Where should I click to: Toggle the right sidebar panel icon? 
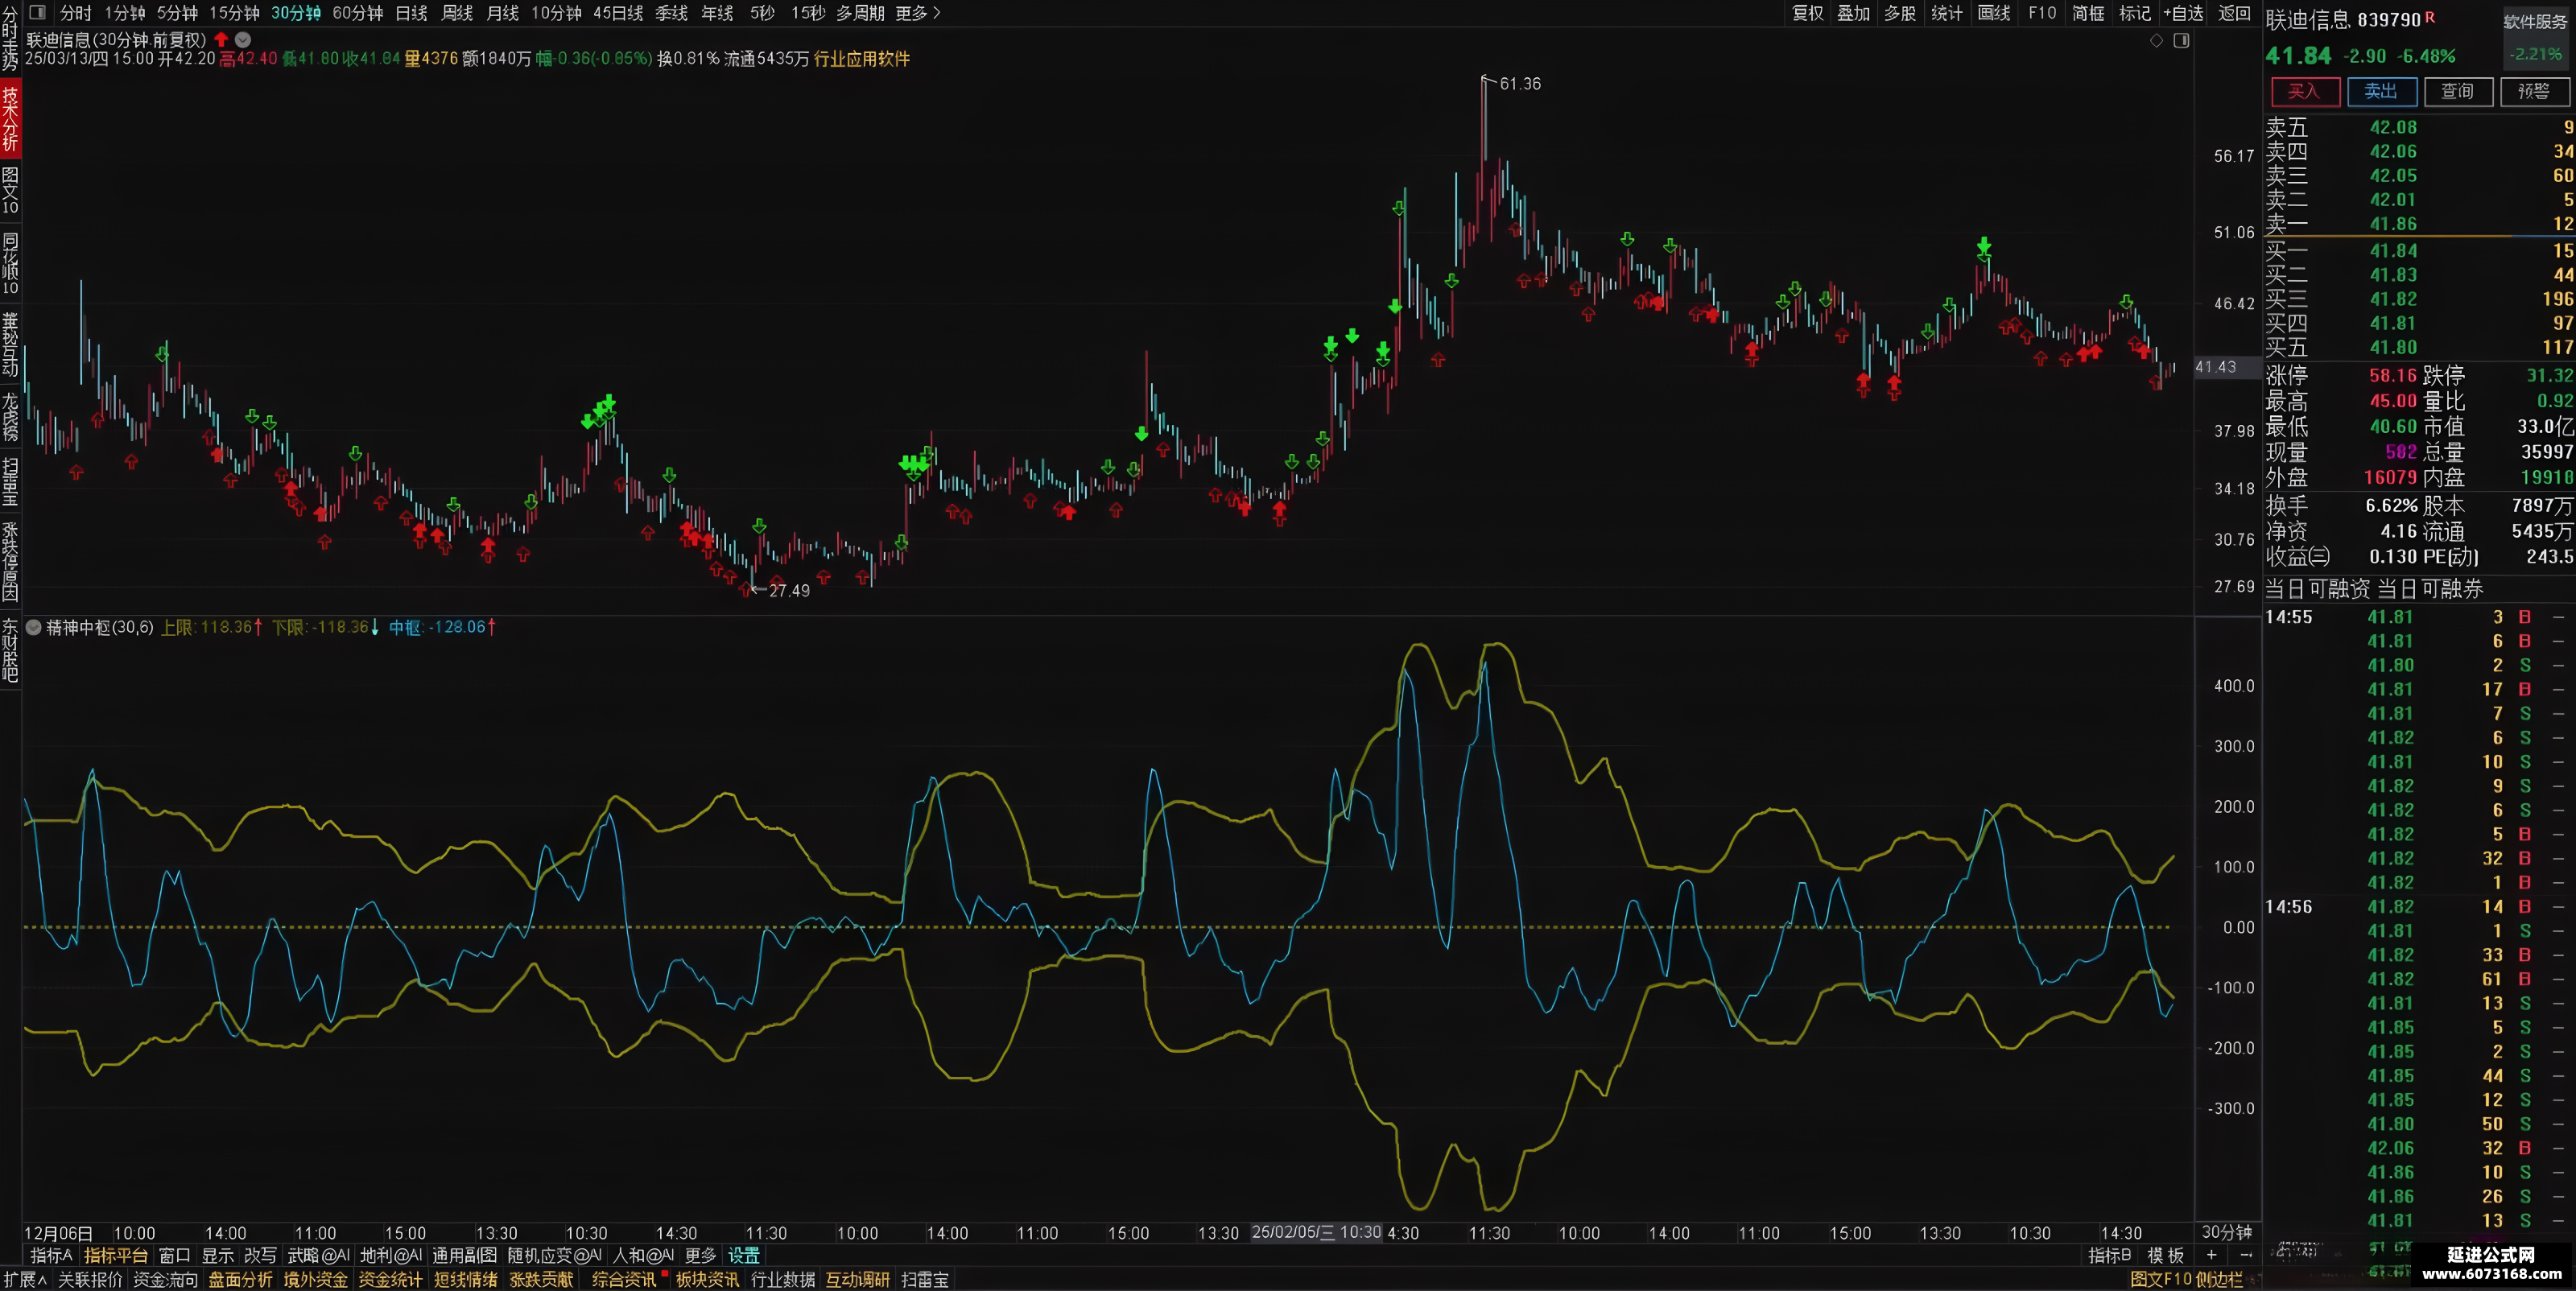point(2181,41)
